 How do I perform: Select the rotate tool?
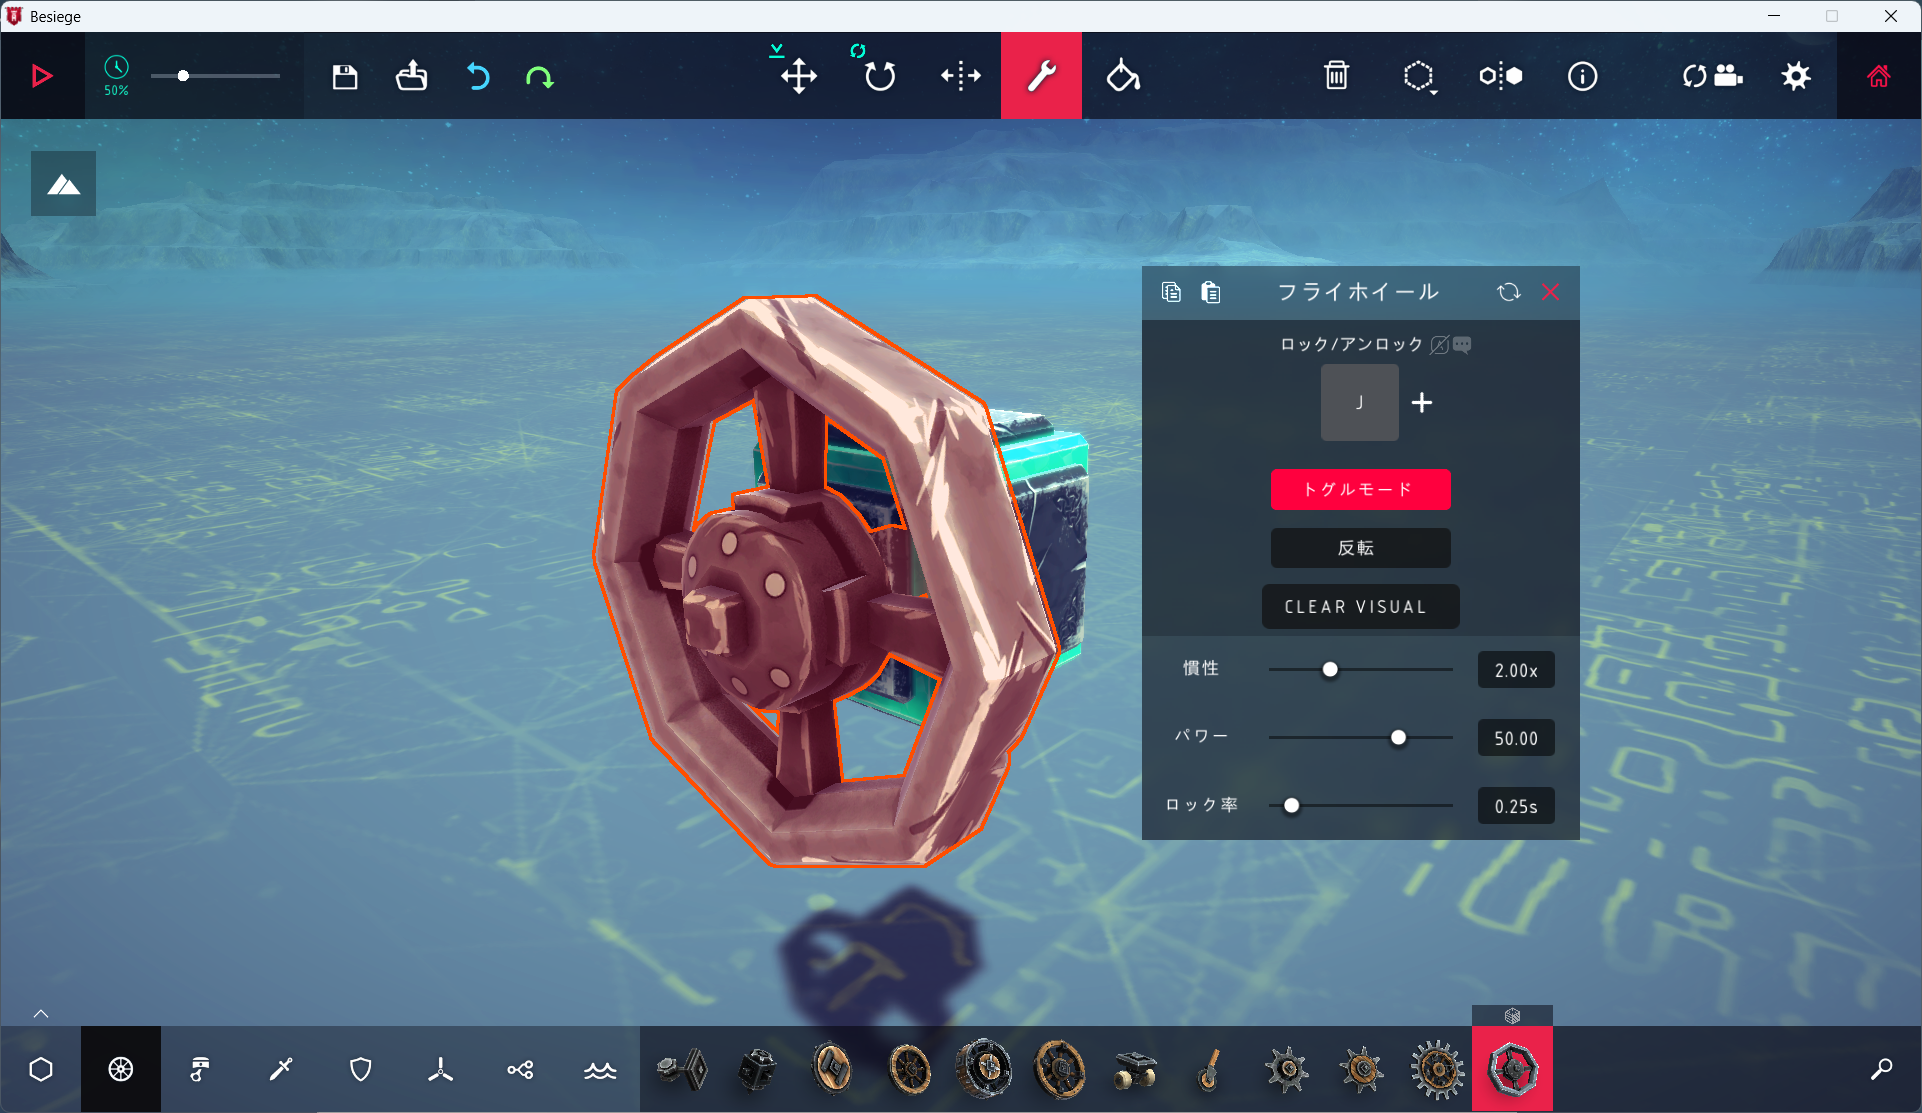pos(879,76)
